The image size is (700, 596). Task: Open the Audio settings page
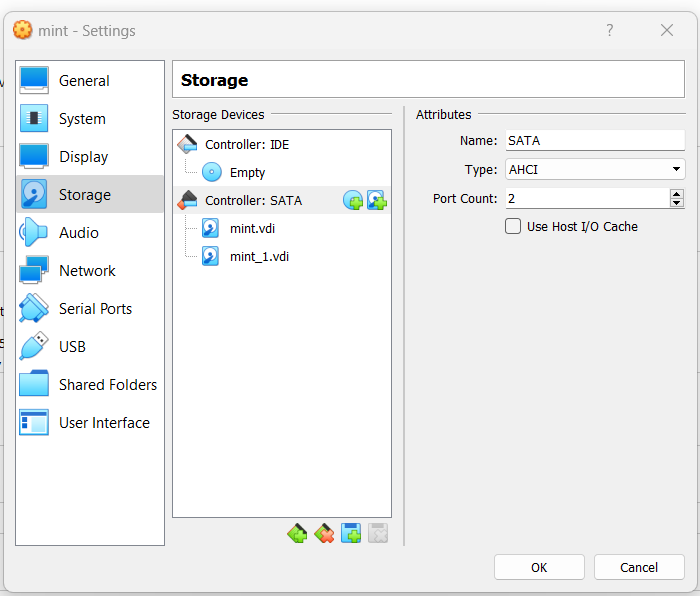[x=90, y=233]
